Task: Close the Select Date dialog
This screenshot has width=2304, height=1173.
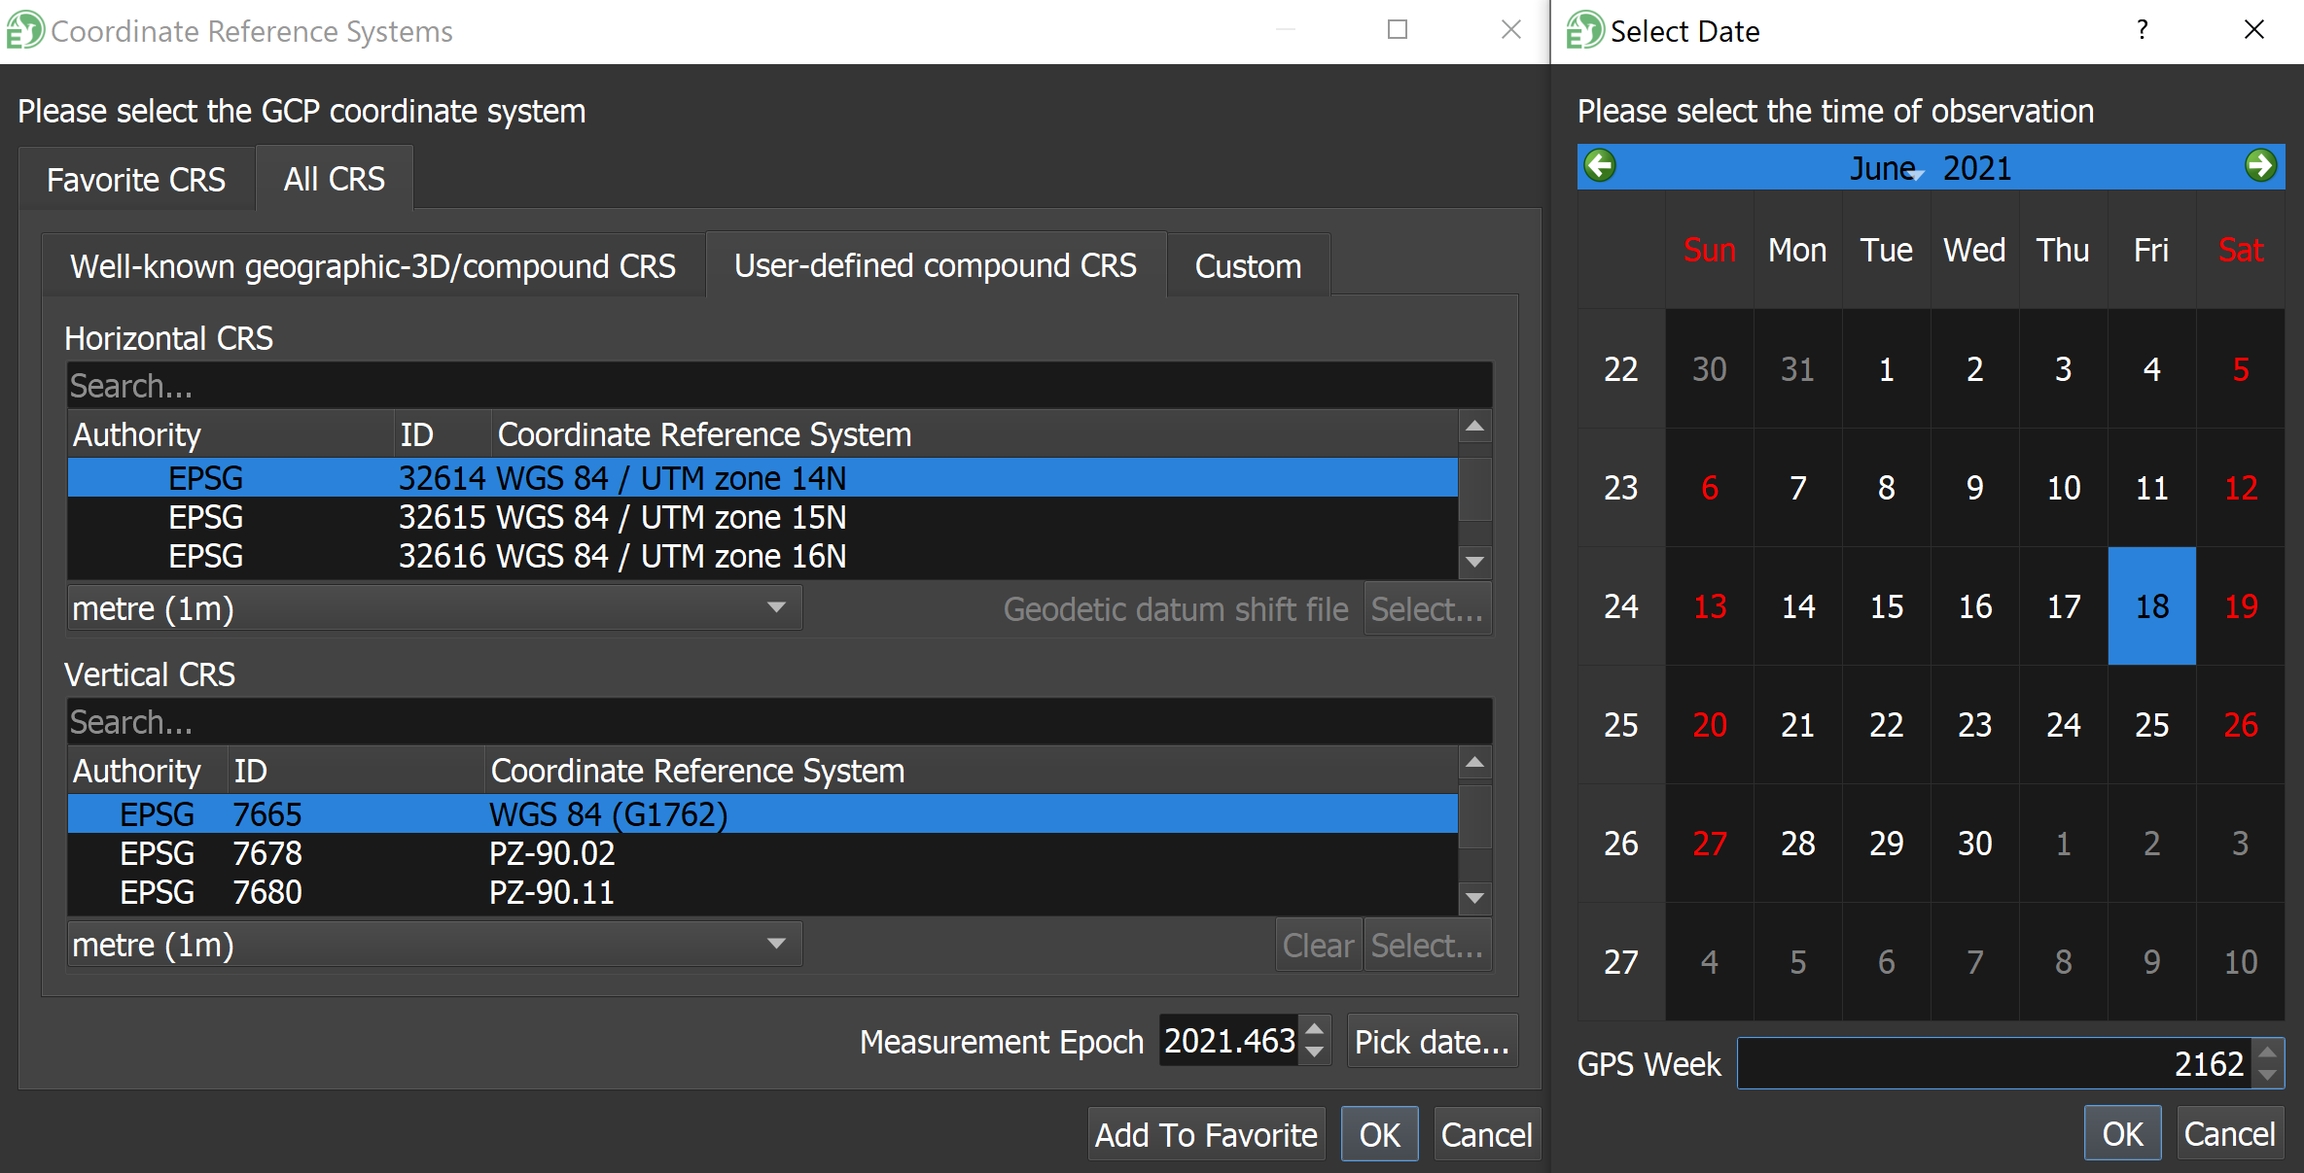Action: 2254,30
